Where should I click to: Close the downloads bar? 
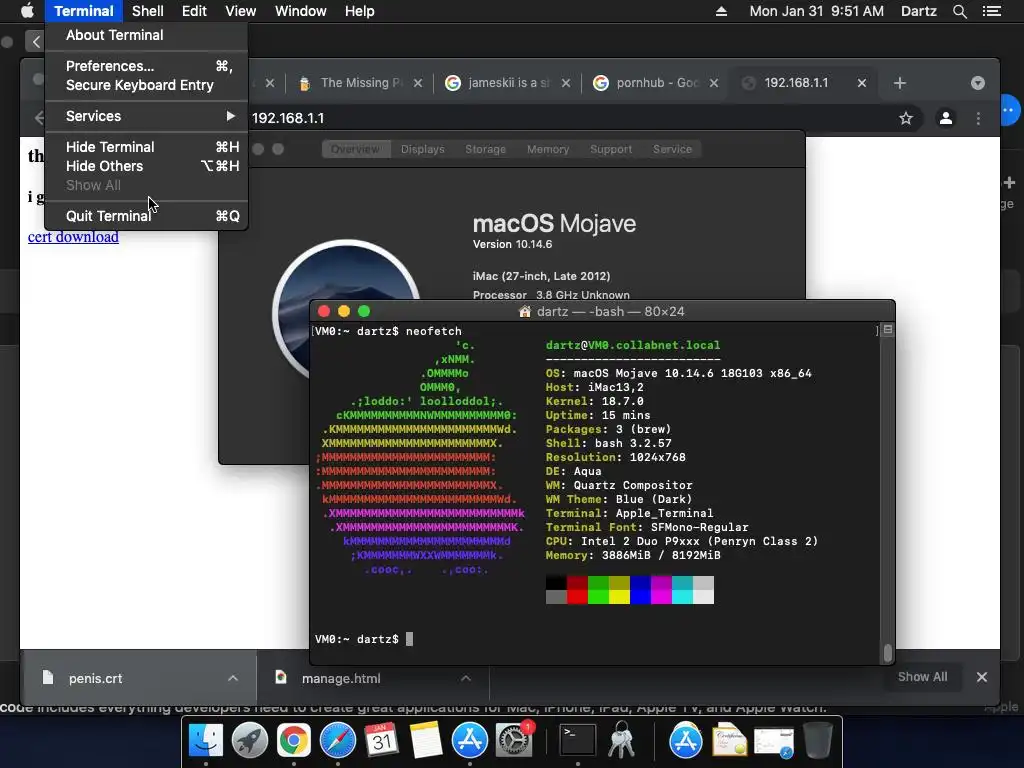pos(982,677)
